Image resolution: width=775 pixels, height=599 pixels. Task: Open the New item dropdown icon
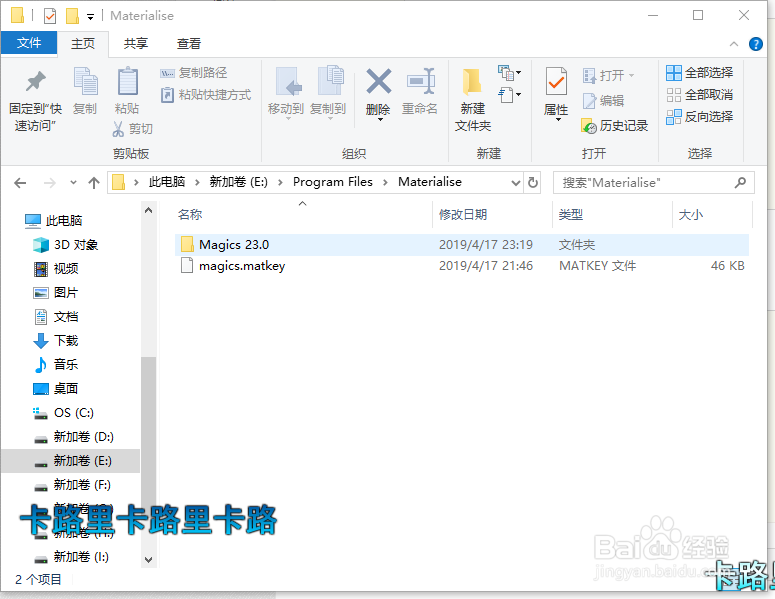pos(509,73)
